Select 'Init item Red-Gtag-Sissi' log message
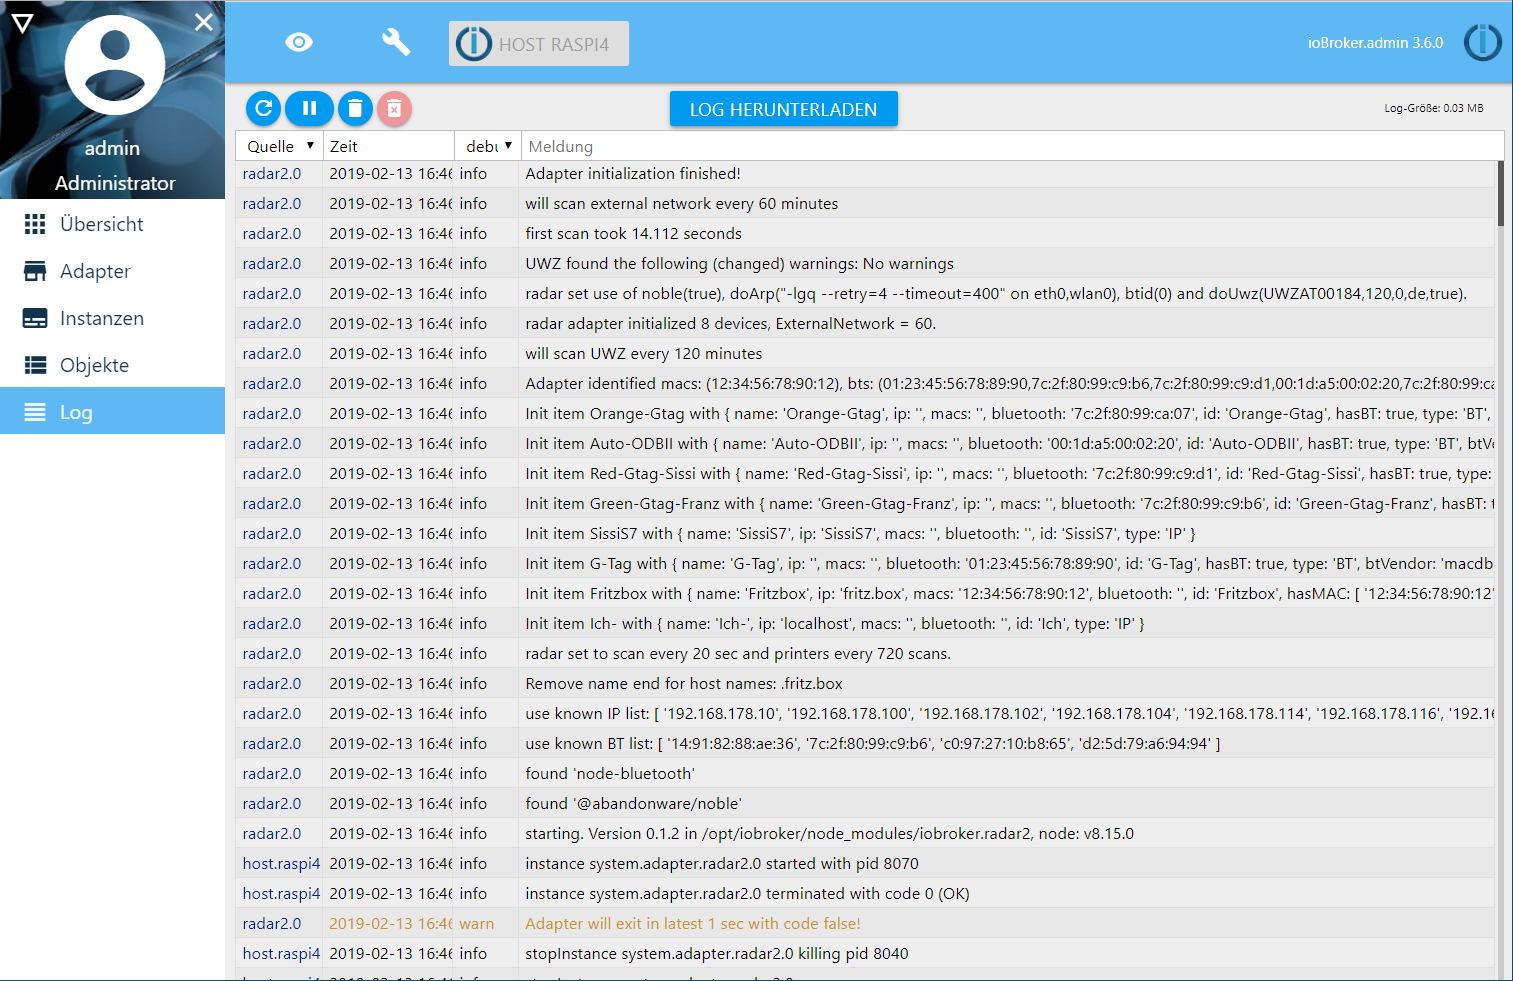 coord(1009,474)
